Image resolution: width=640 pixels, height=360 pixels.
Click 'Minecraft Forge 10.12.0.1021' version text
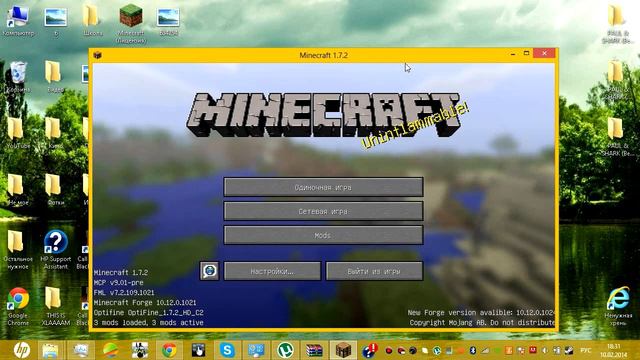pos(145,302)
